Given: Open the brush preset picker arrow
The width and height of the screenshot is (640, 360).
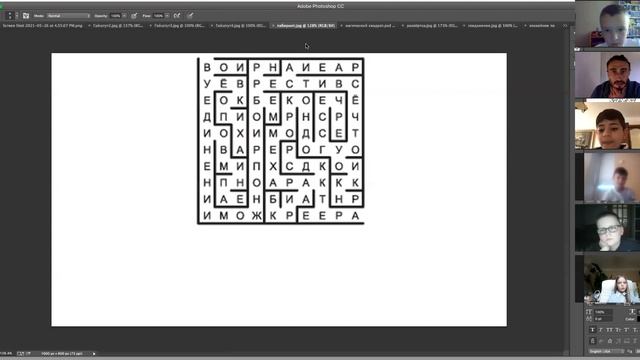Looking at the screenshot, I should click(x=17, y=16).
